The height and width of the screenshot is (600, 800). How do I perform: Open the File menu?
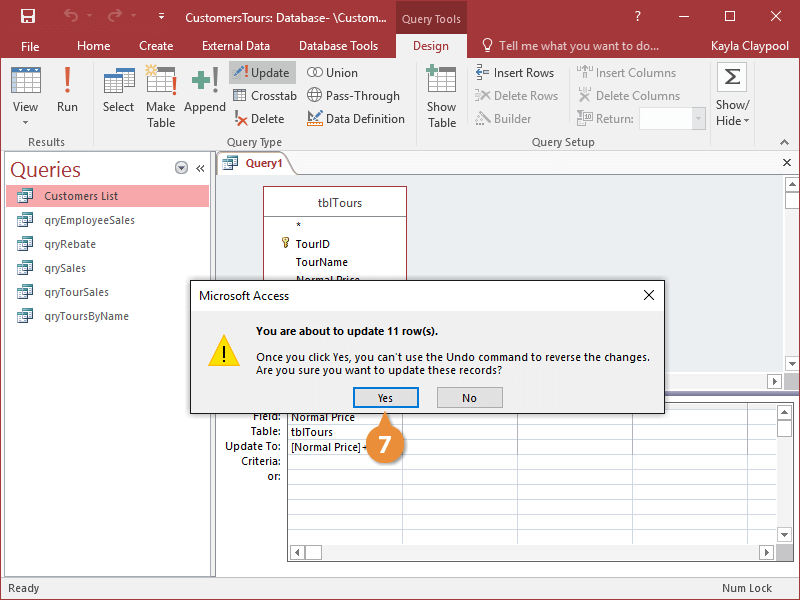click(x=30, y=46)
